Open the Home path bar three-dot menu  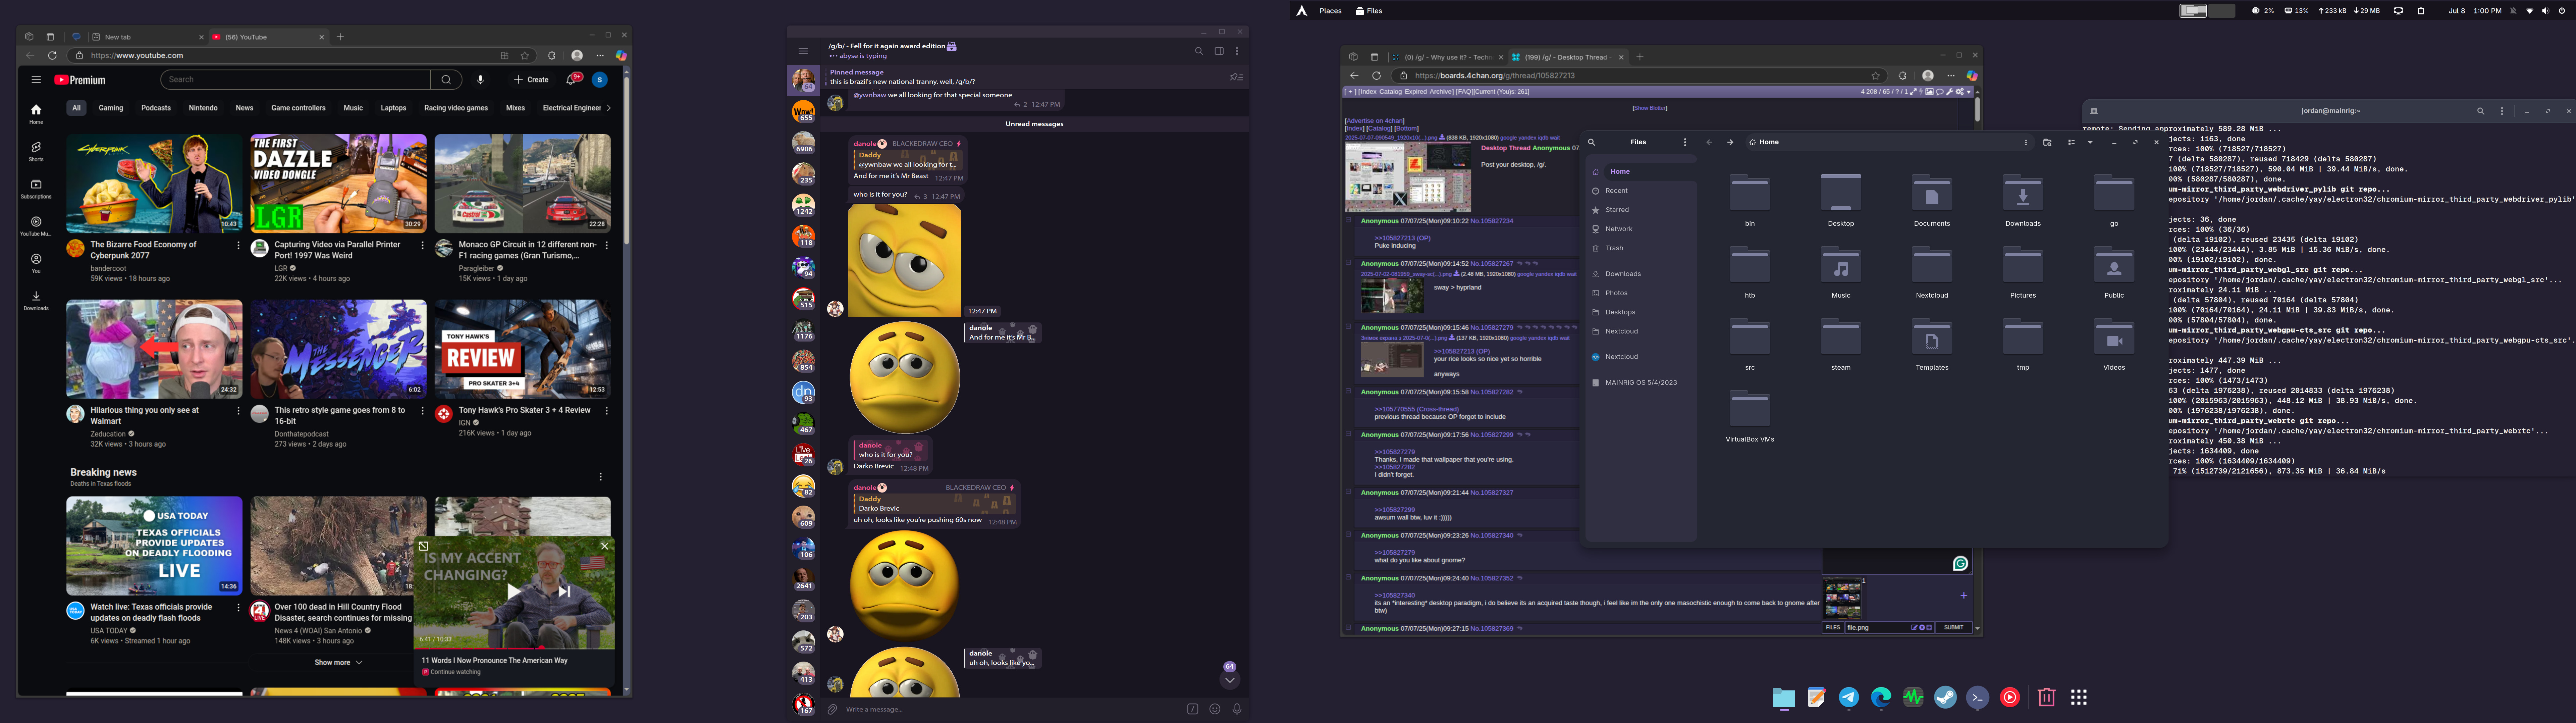point(2026,142)
